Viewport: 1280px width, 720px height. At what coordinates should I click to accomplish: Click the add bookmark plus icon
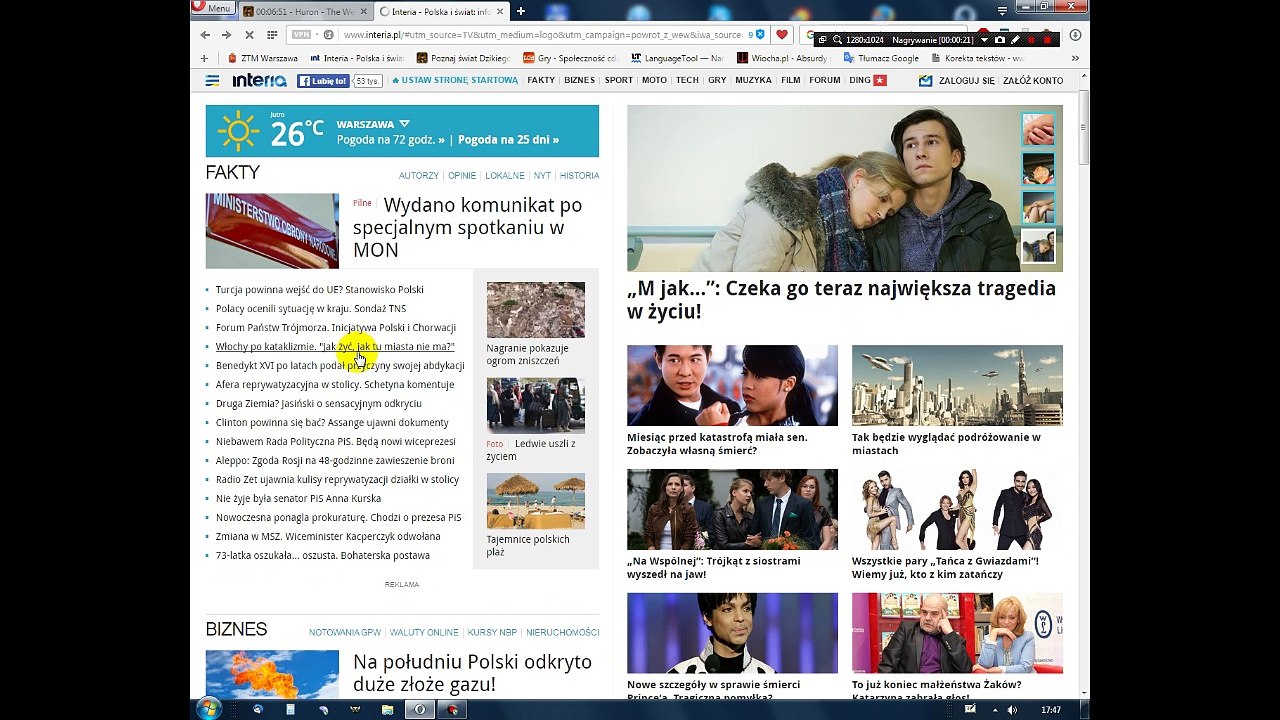[x=204, y=58]
